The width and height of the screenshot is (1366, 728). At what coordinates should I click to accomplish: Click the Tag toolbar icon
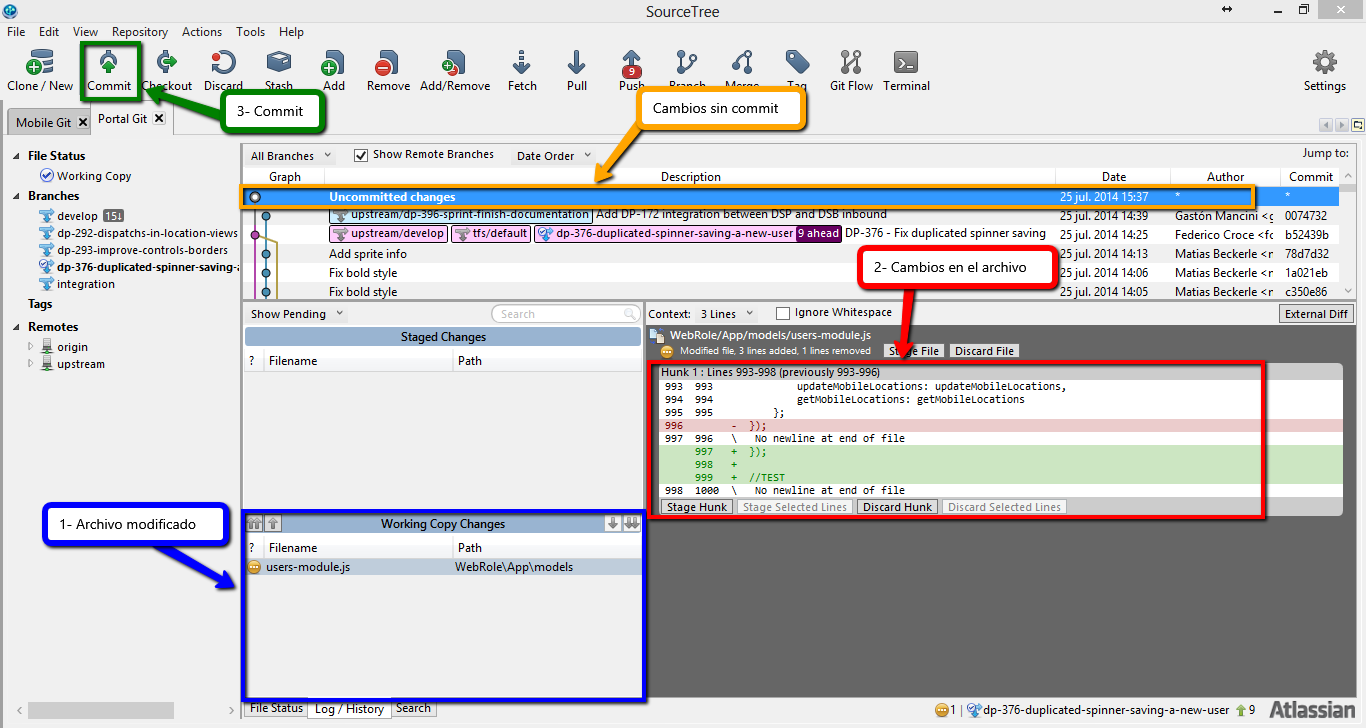point(797,70)
